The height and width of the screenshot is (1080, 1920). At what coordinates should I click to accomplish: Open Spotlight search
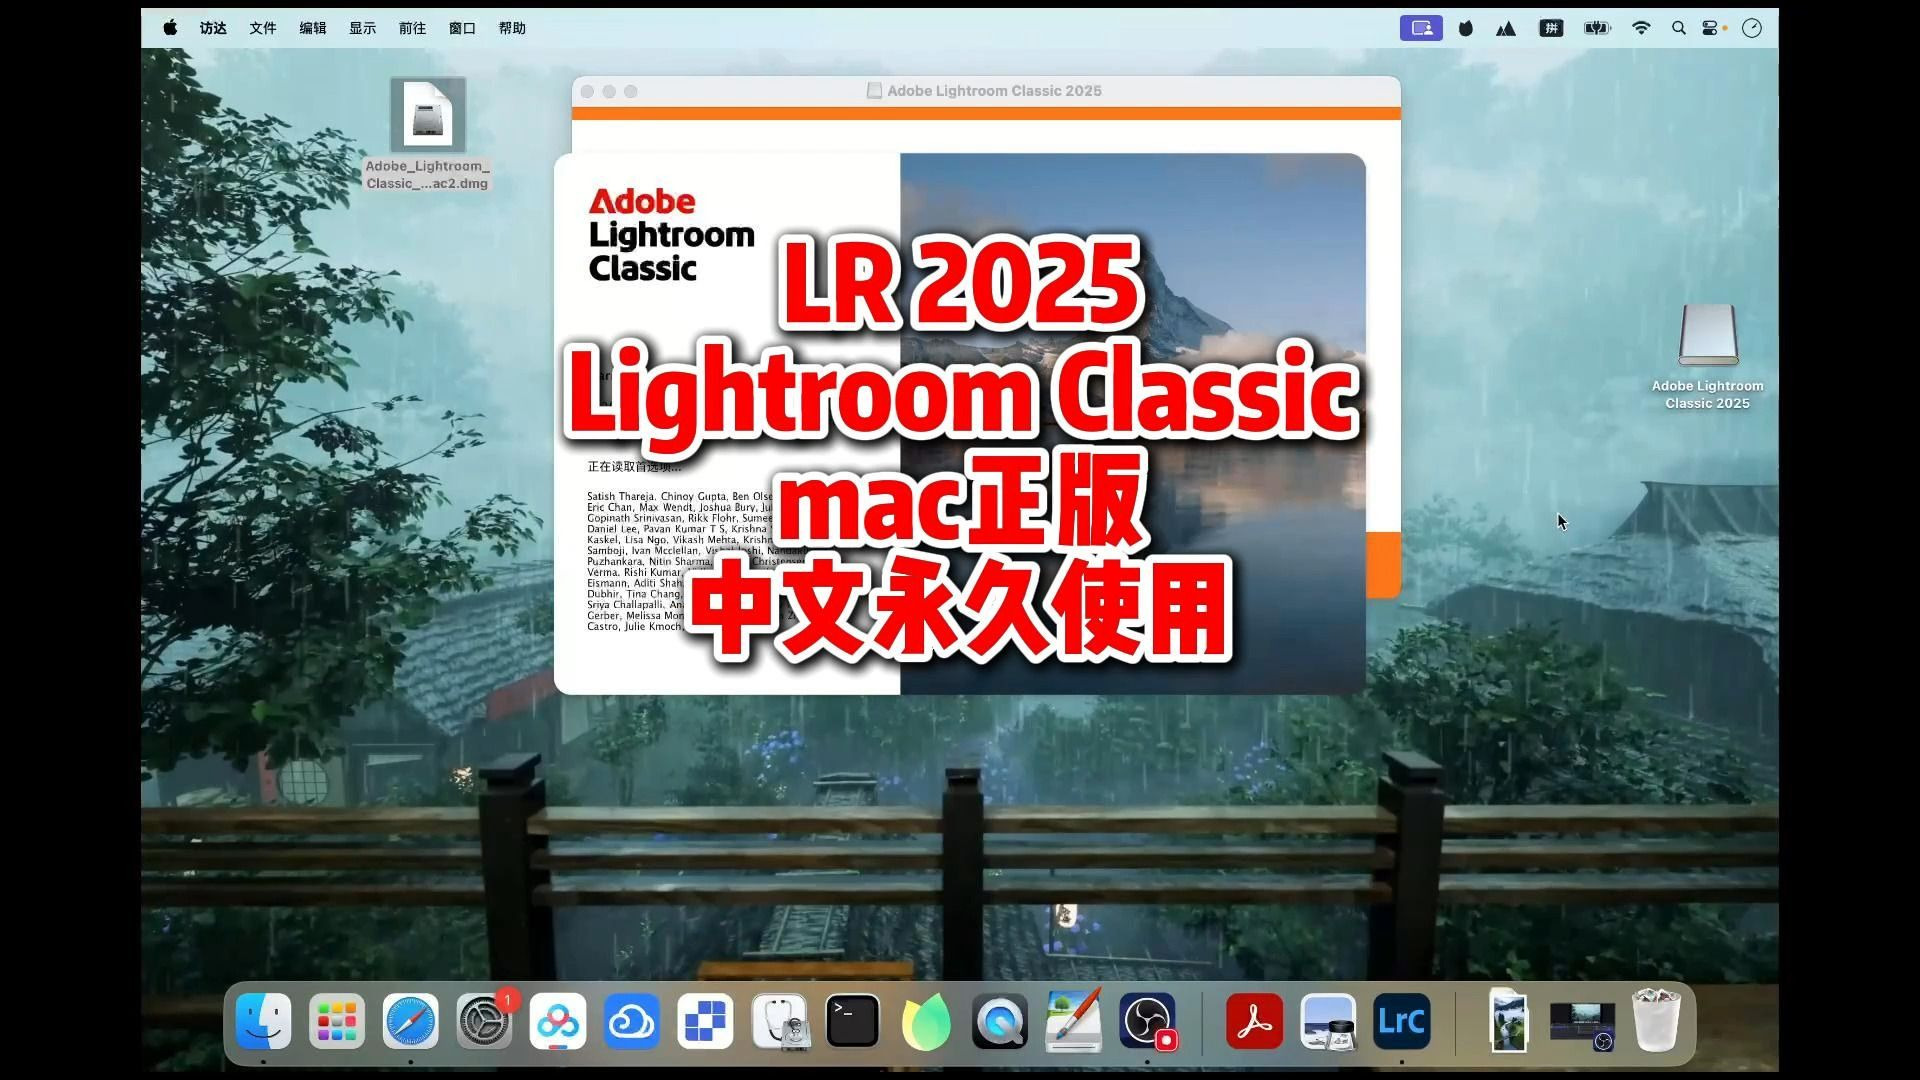click(1679, 28)
